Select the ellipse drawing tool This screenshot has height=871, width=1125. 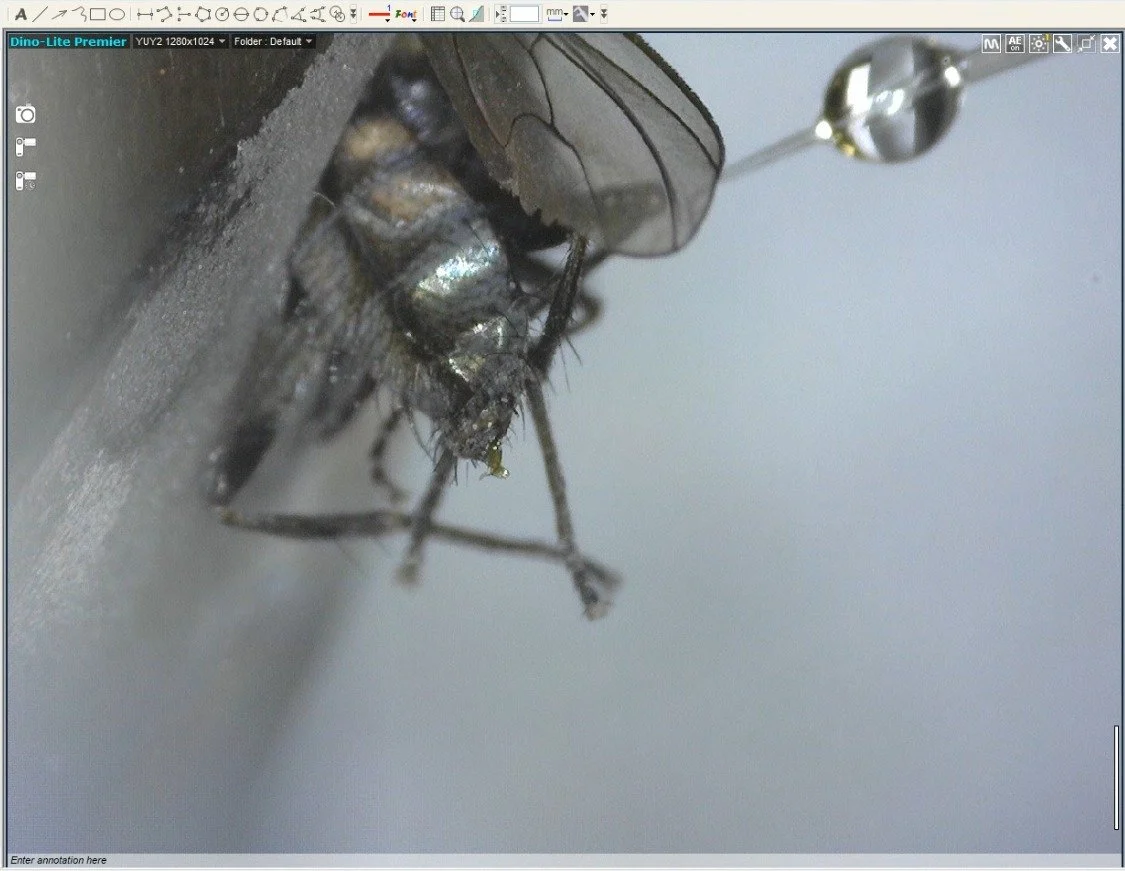coord(117,14)
